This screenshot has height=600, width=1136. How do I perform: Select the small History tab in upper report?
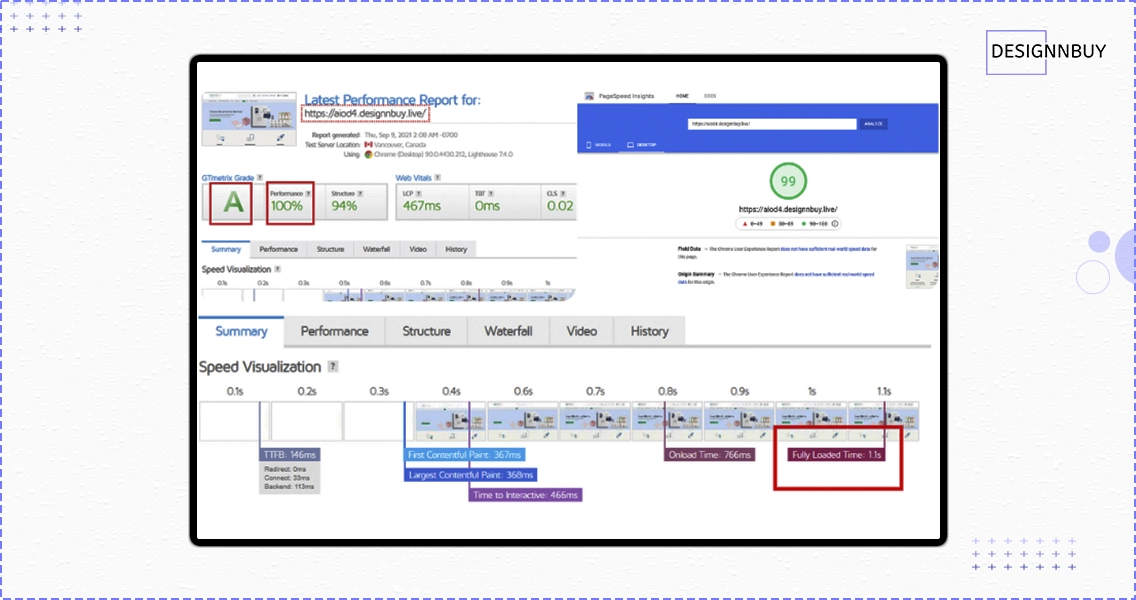click(456, 249)
